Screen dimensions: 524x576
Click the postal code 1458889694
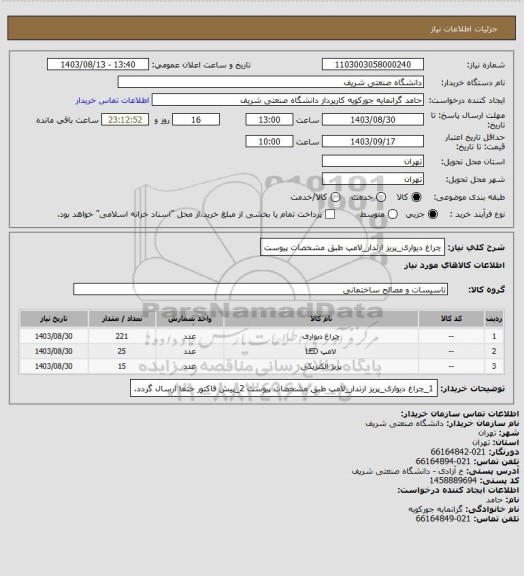click(x=453, y=480)
